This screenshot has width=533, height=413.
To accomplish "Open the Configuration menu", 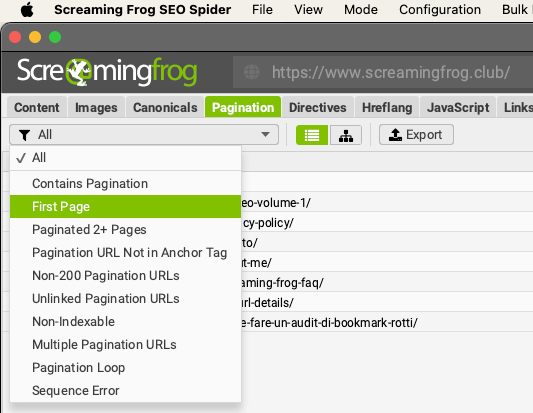I will tap(440, 10).
